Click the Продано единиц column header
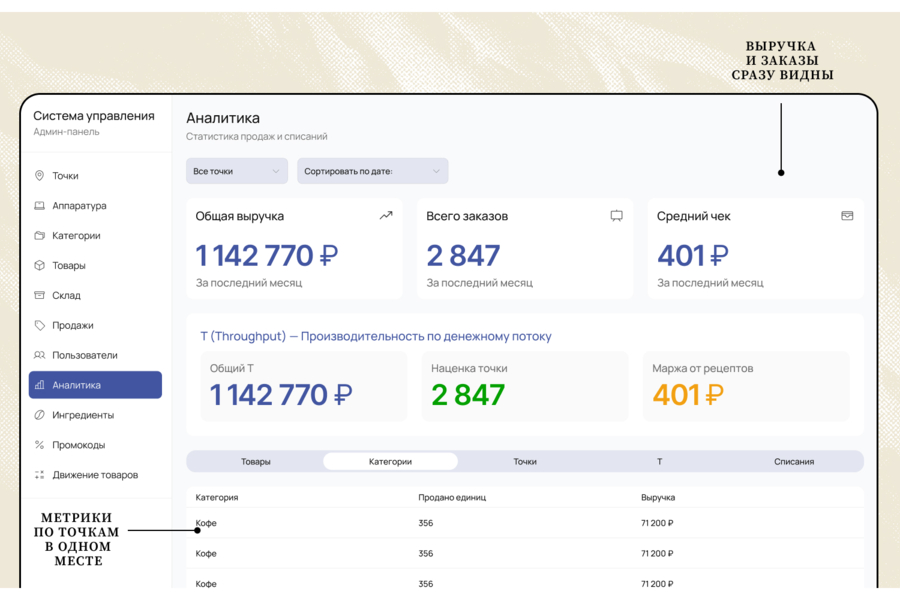 click(x=452, y=497)
